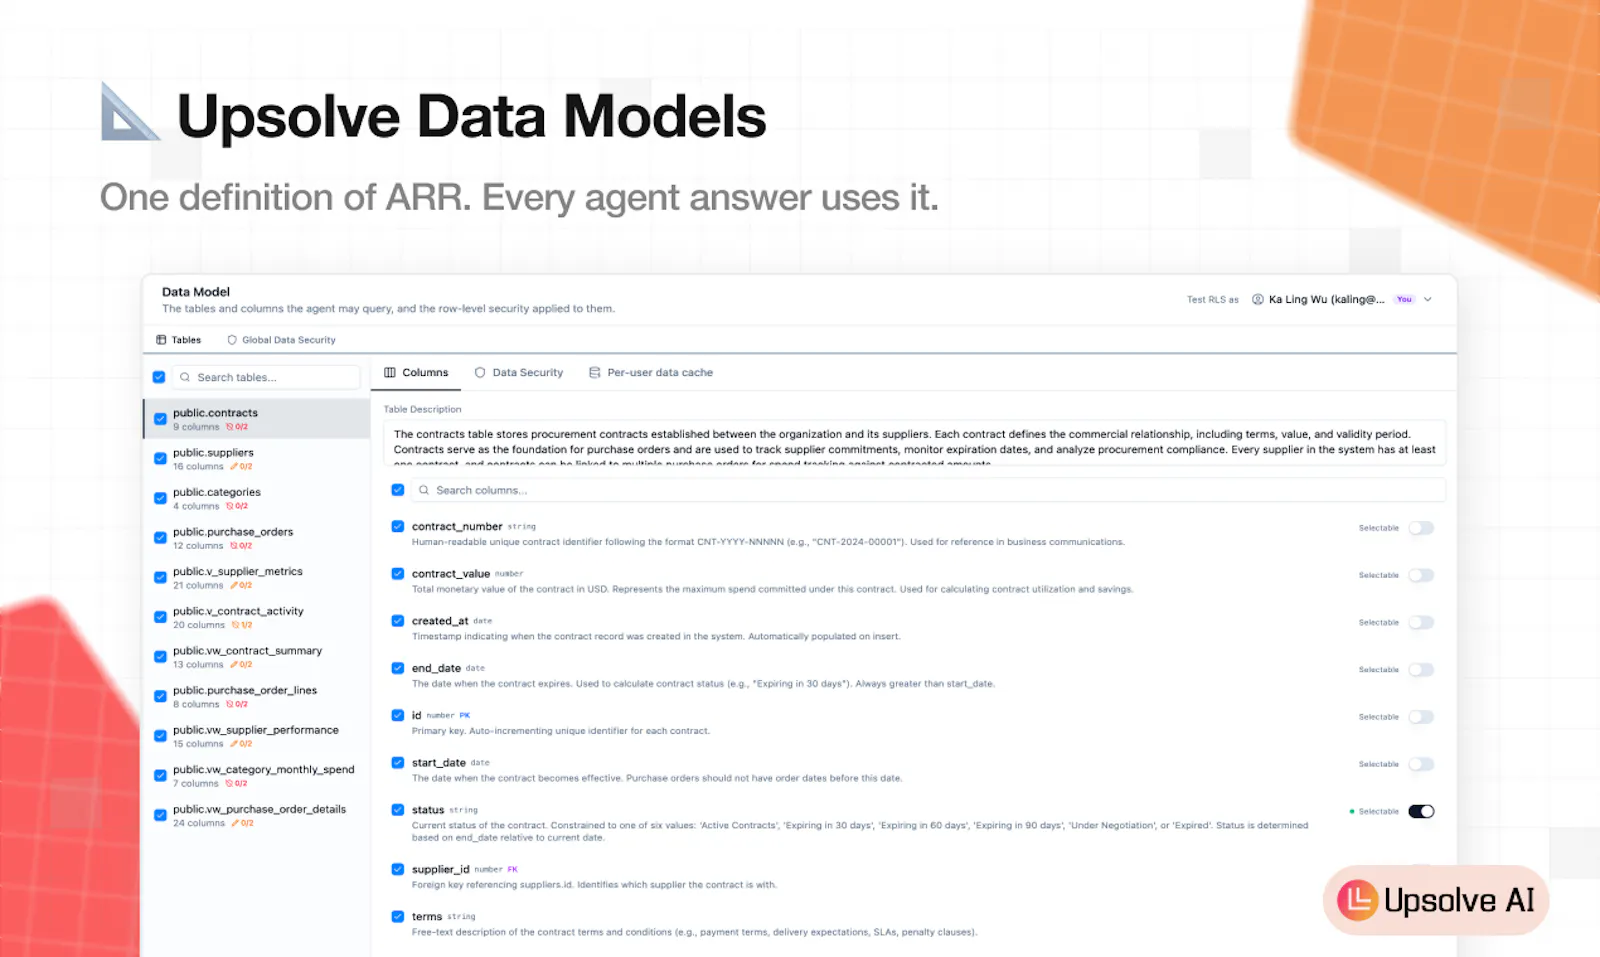Click the created_at column name

440,621
